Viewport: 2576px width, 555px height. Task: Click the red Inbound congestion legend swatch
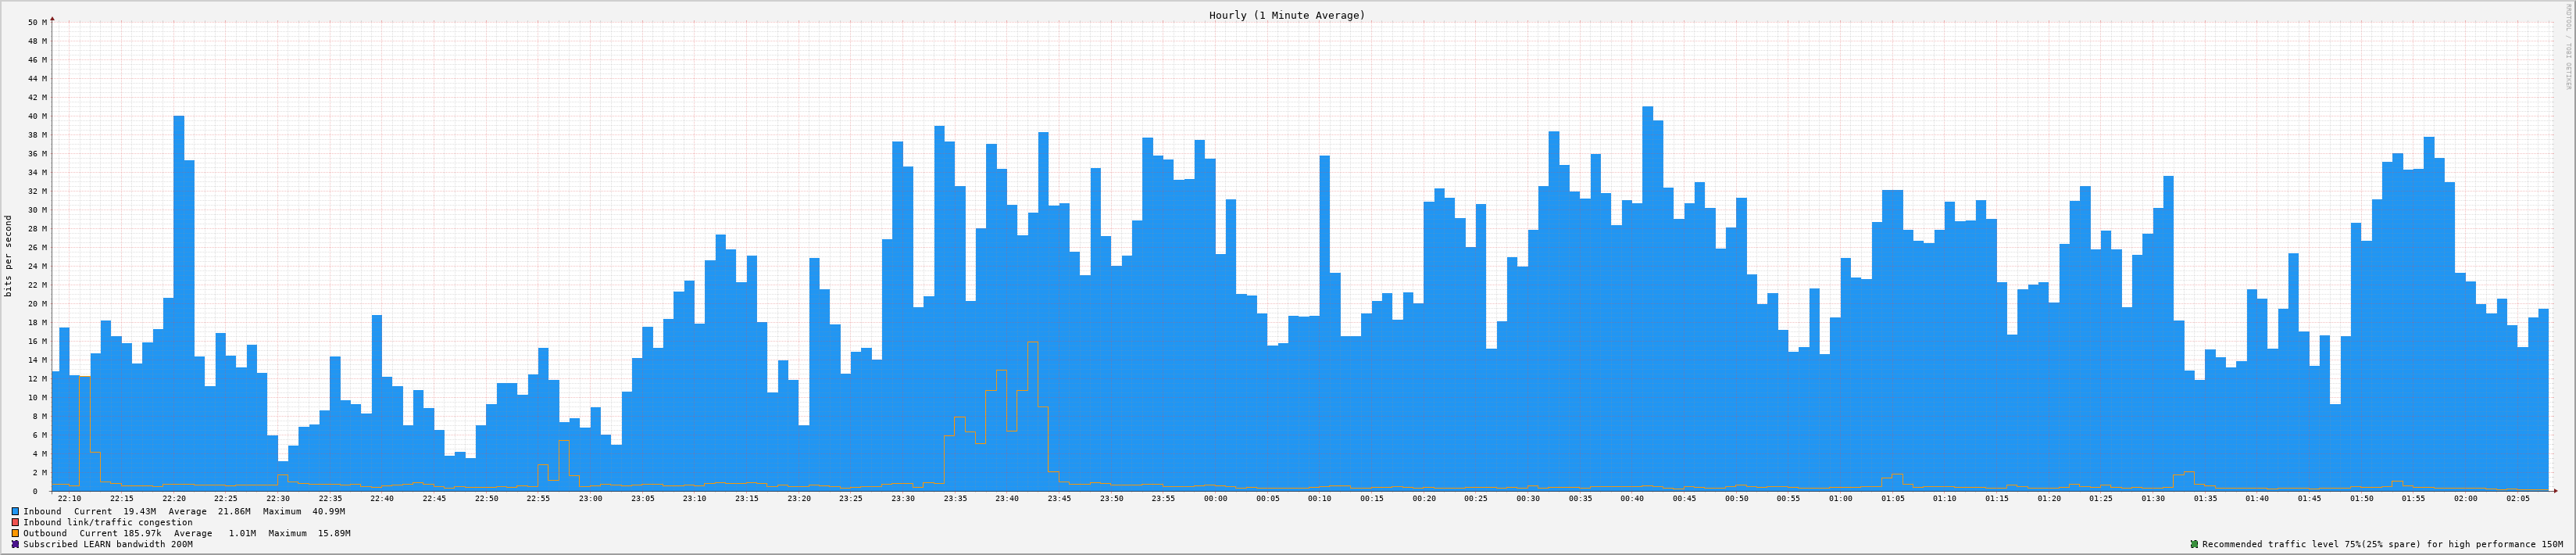(16, 522)
